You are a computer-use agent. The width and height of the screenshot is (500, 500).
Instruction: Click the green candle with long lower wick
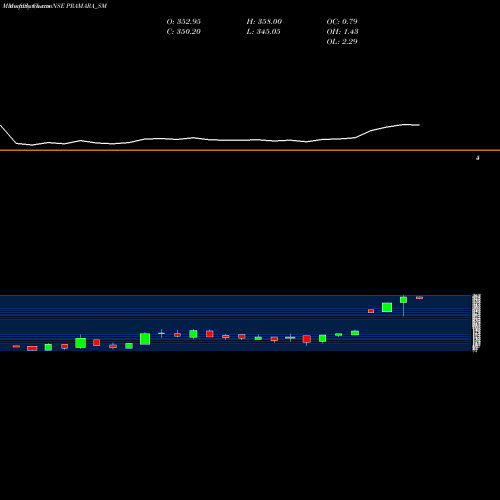coord(403,300)
